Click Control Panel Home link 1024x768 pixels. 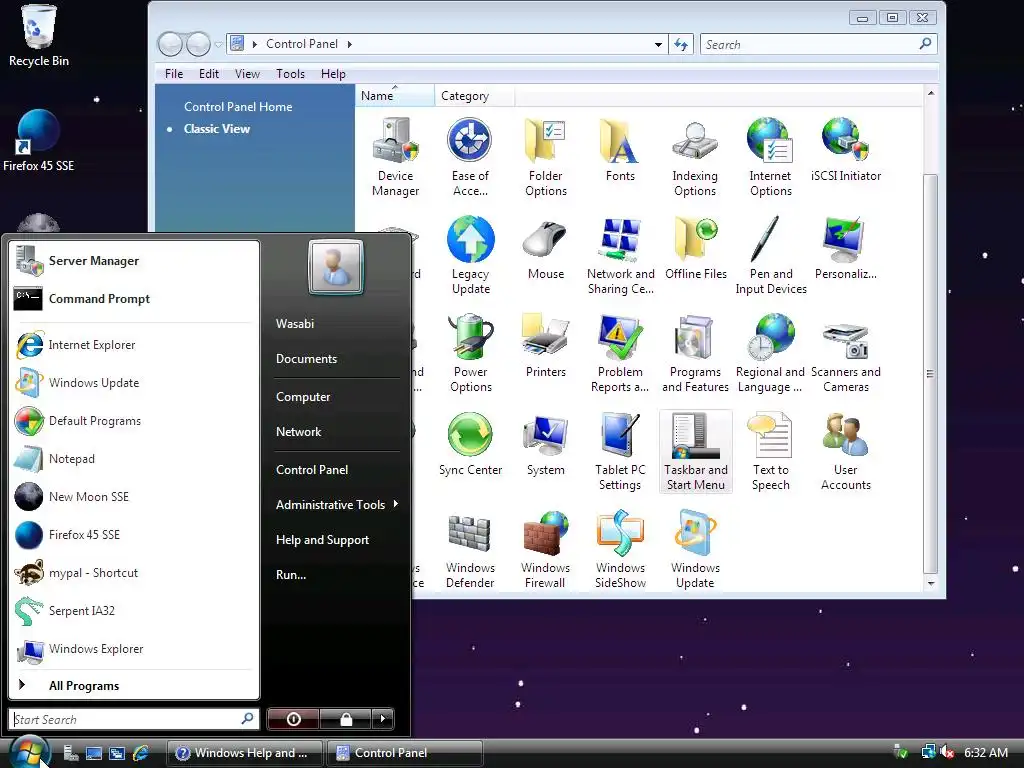click(x=238, y=106)
